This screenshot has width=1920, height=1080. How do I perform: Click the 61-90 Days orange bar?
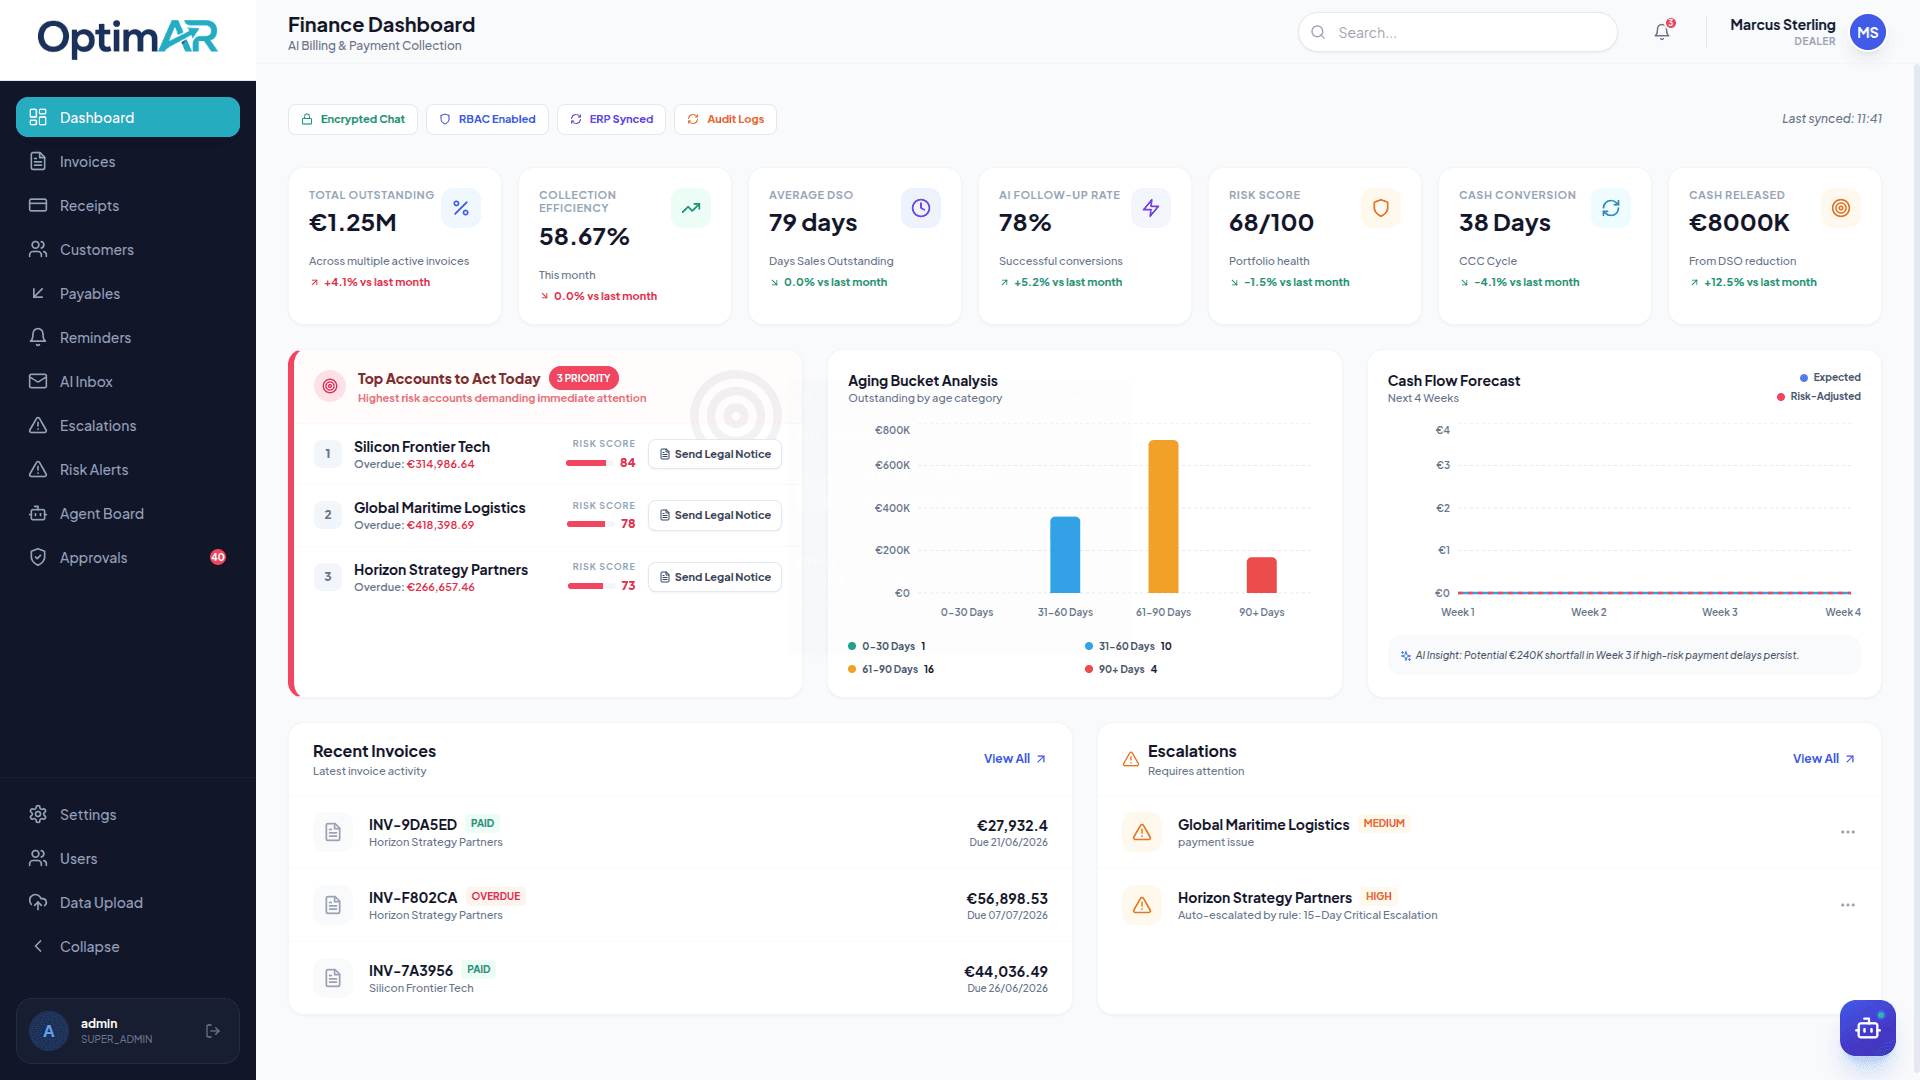coord(1163,516)
